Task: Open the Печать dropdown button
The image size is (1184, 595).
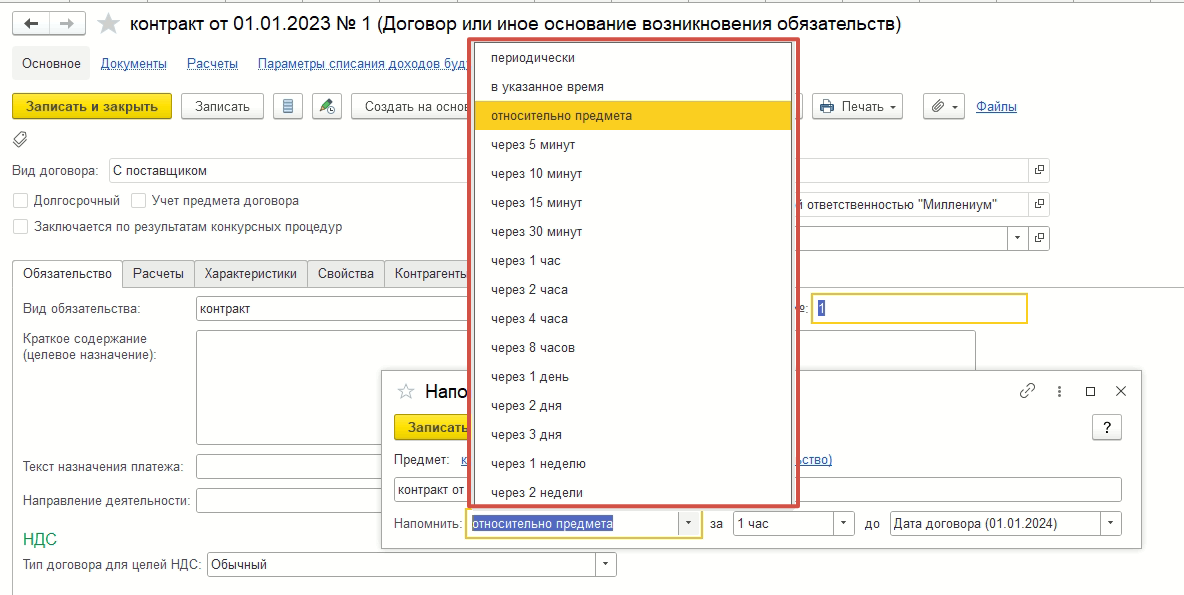Action: coord(858,106)
